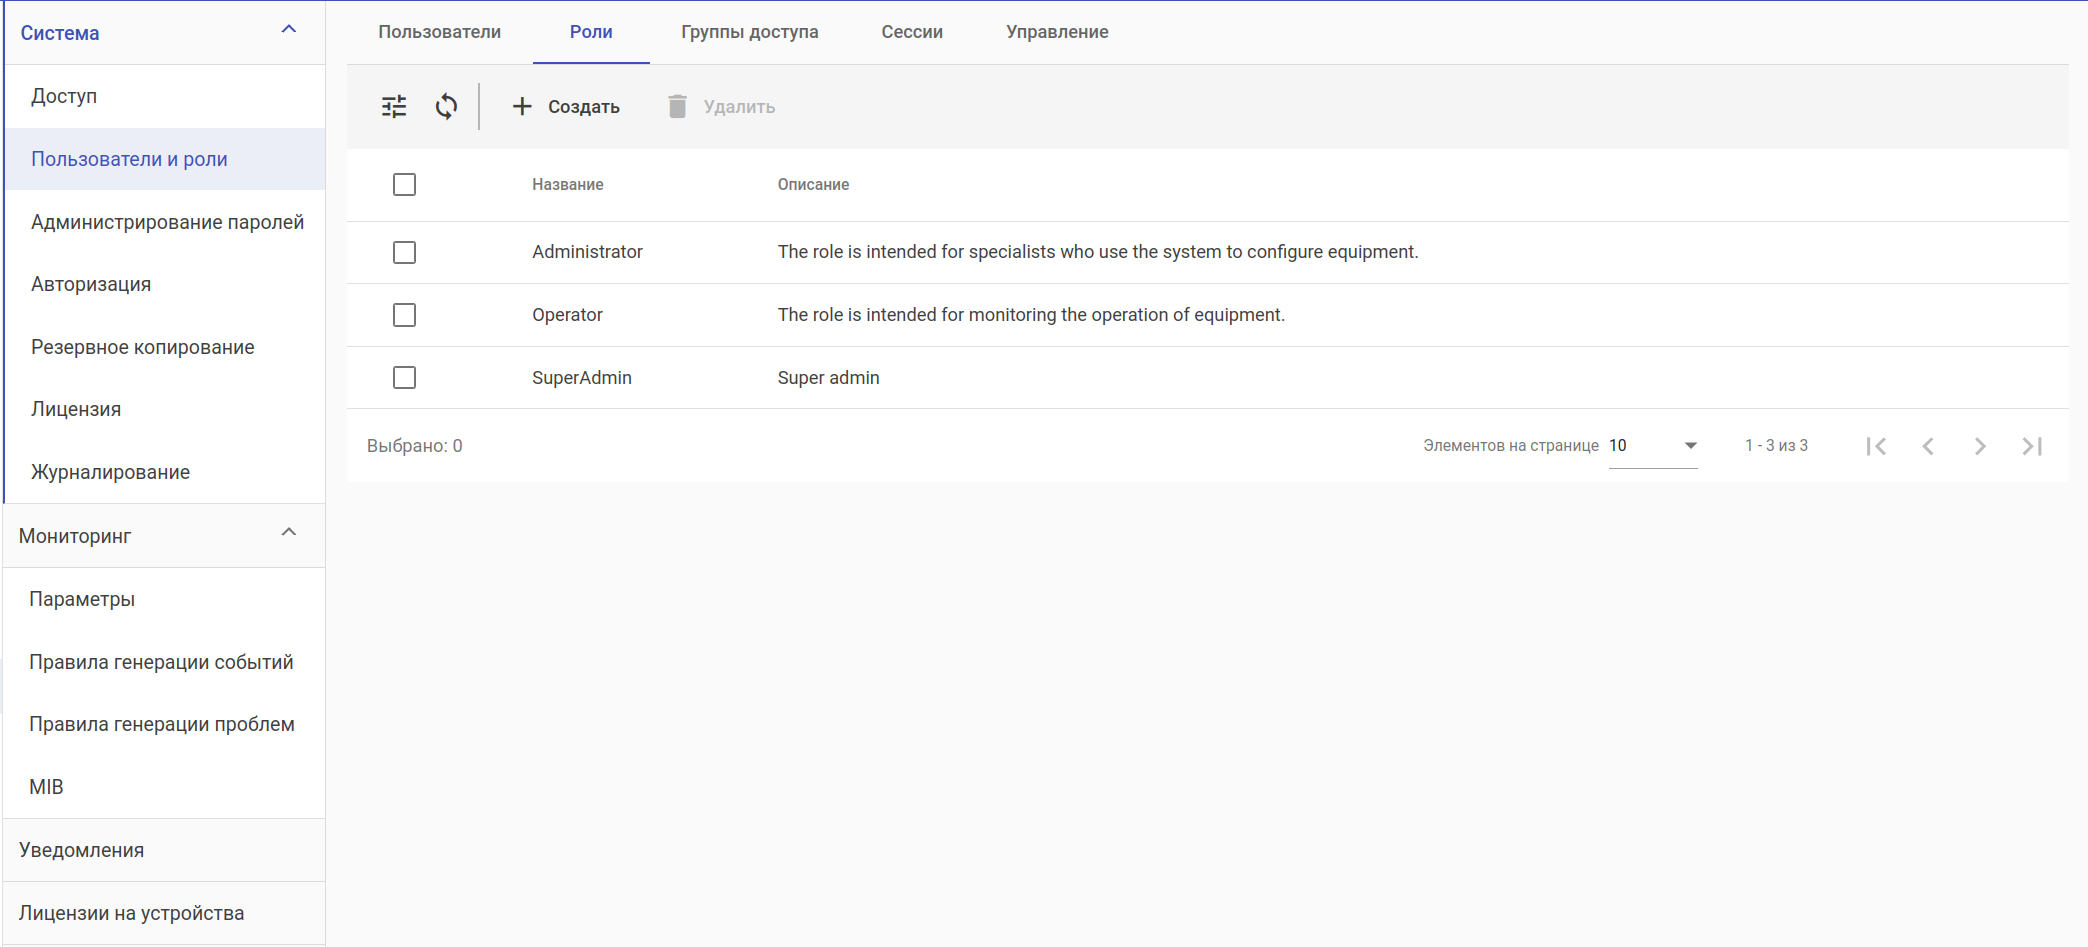The width and height of the screenshot is (2088, 947).
Task: Collapse the Мониторинг sidebar section
Action: tap(289, 533)
